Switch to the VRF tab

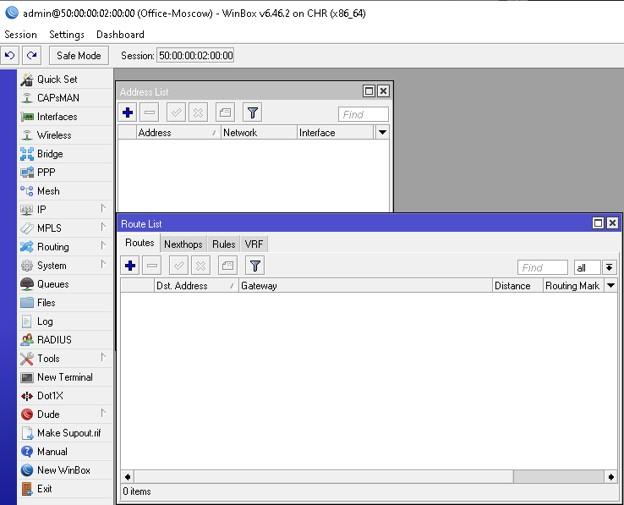pos(254,244)
